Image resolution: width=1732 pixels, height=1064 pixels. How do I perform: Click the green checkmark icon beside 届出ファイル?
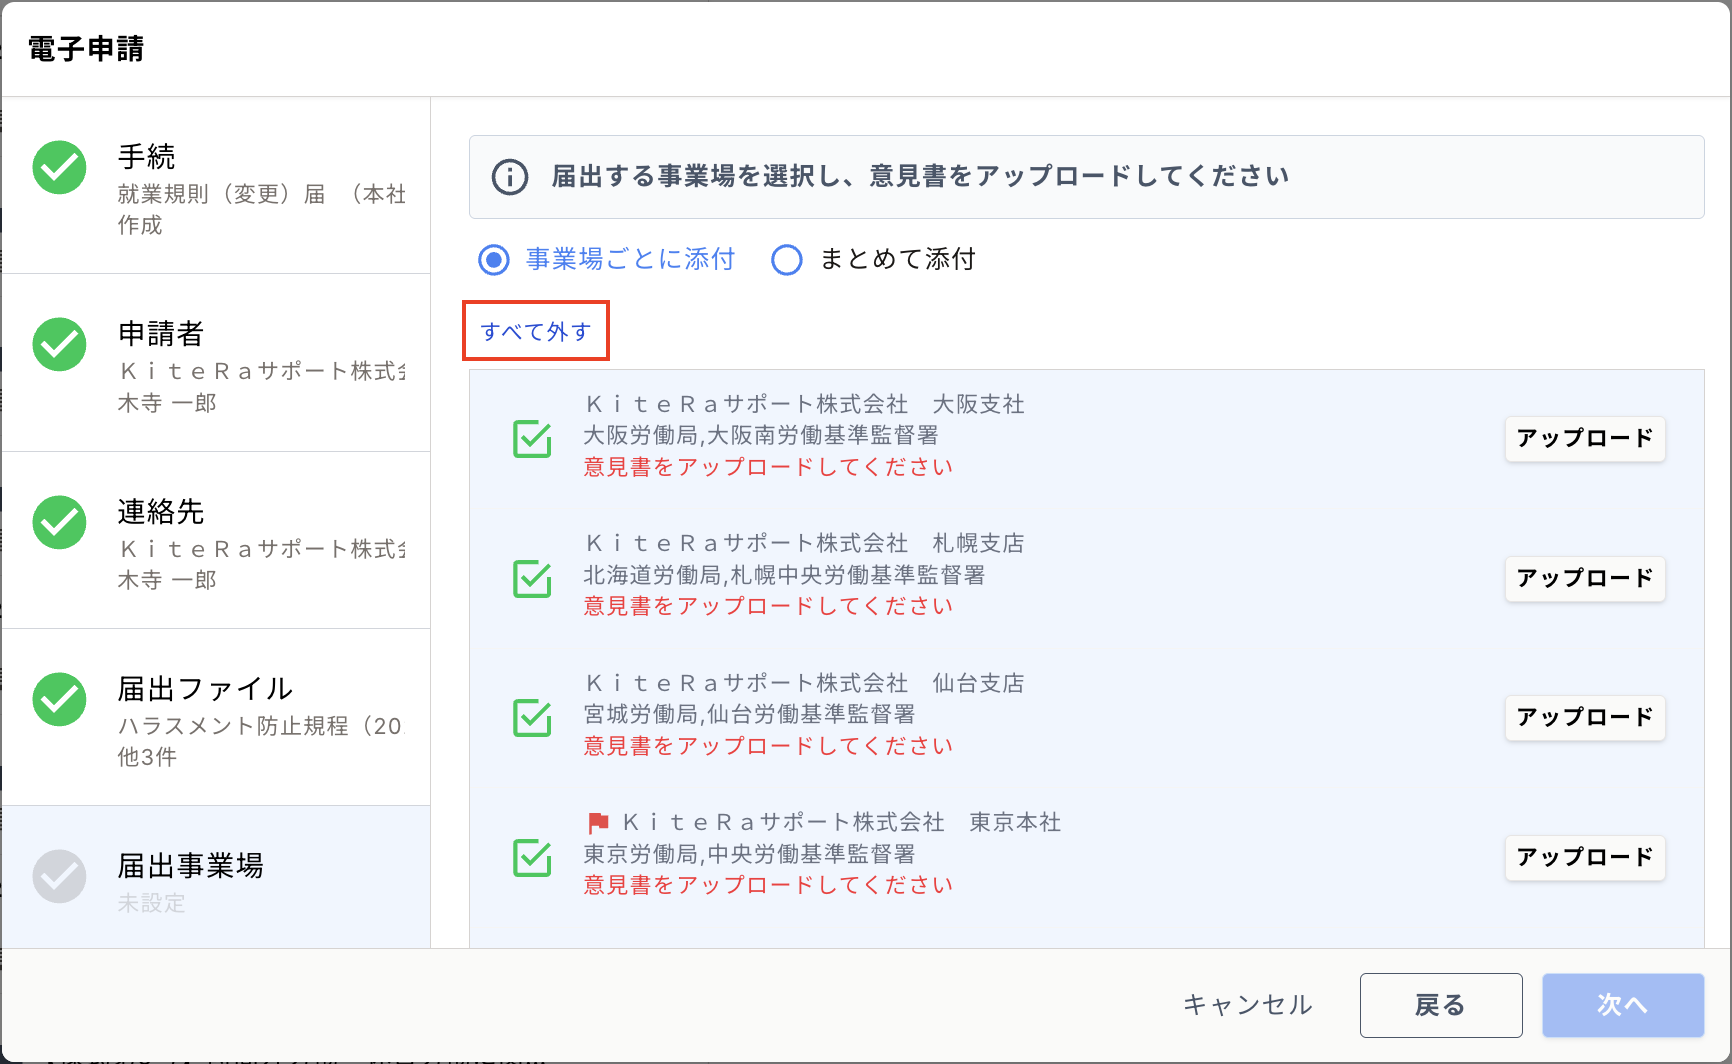point(59,699)
